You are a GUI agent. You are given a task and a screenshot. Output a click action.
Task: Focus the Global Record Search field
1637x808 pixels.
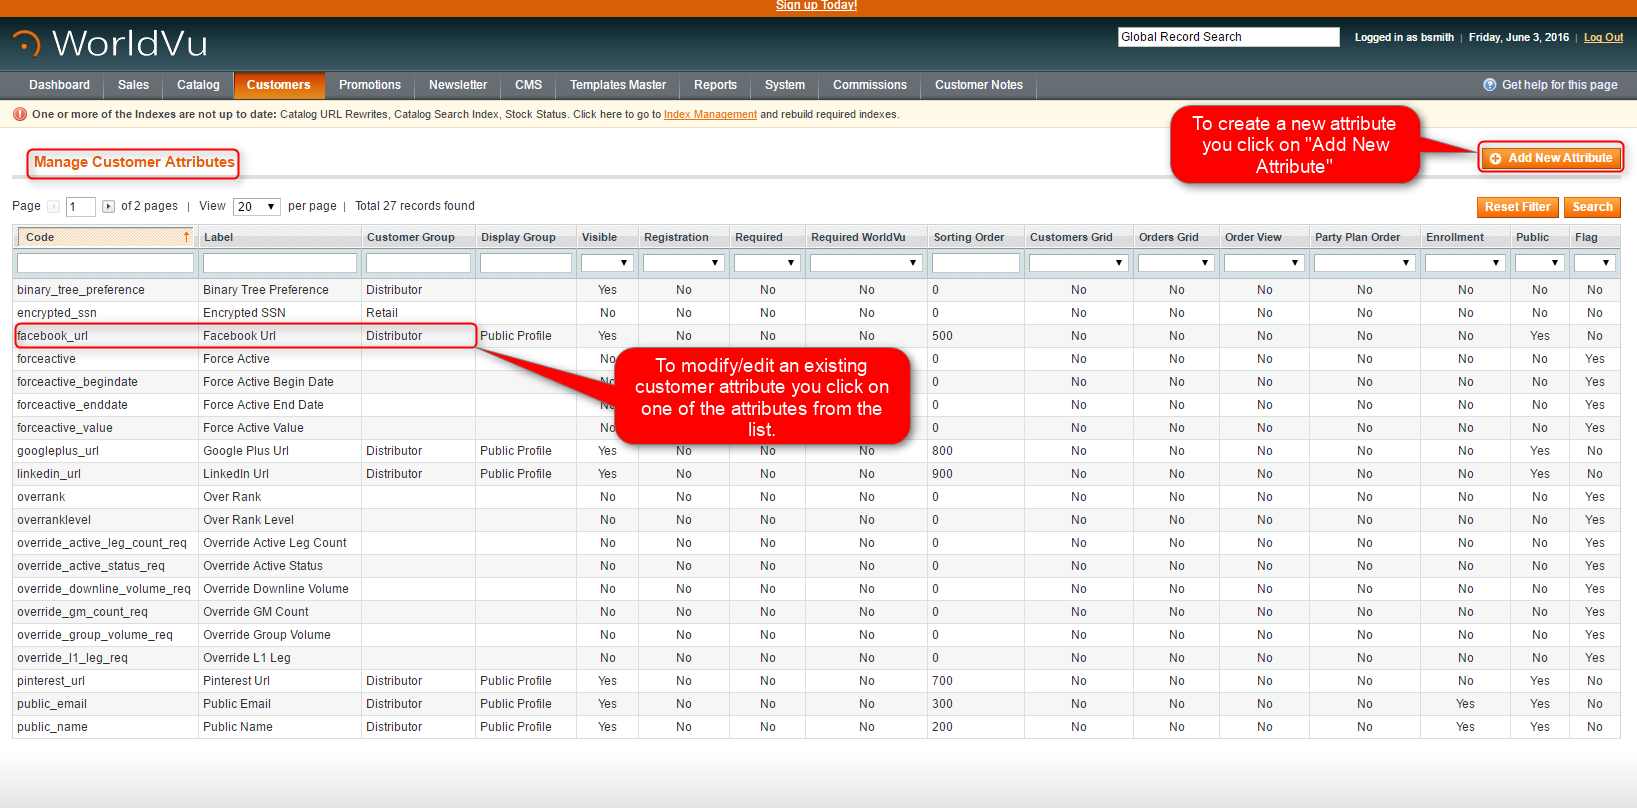(x=1228, y=37)
